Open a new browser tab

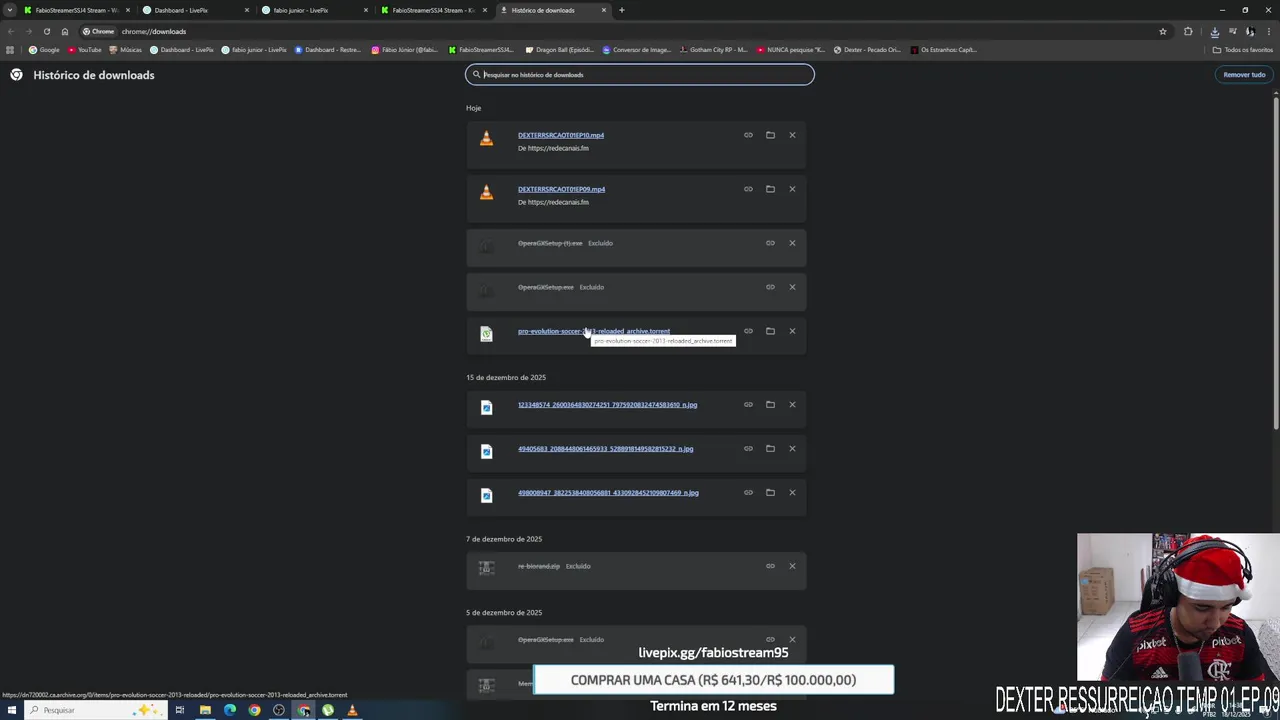point(622,10)
